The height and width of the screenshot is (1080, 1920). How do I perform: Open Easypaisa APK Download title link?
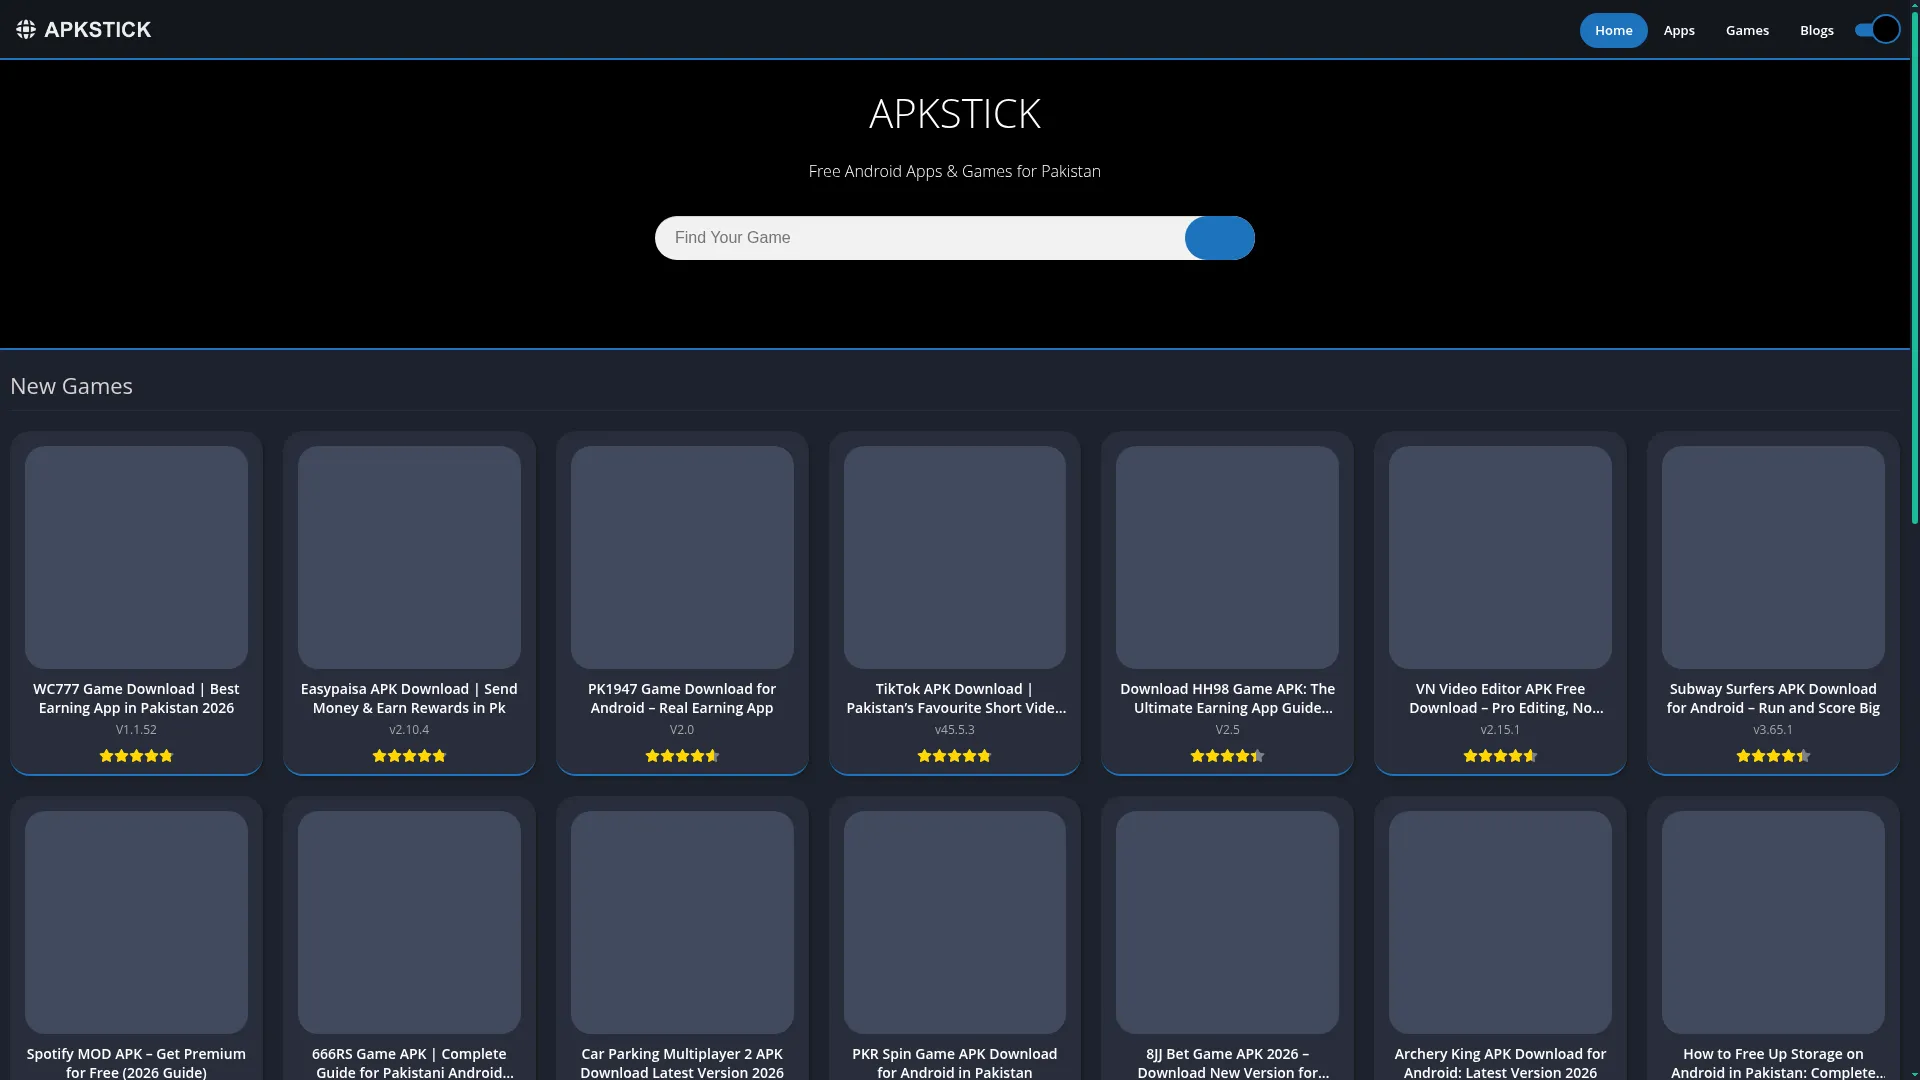pos(409,698)
